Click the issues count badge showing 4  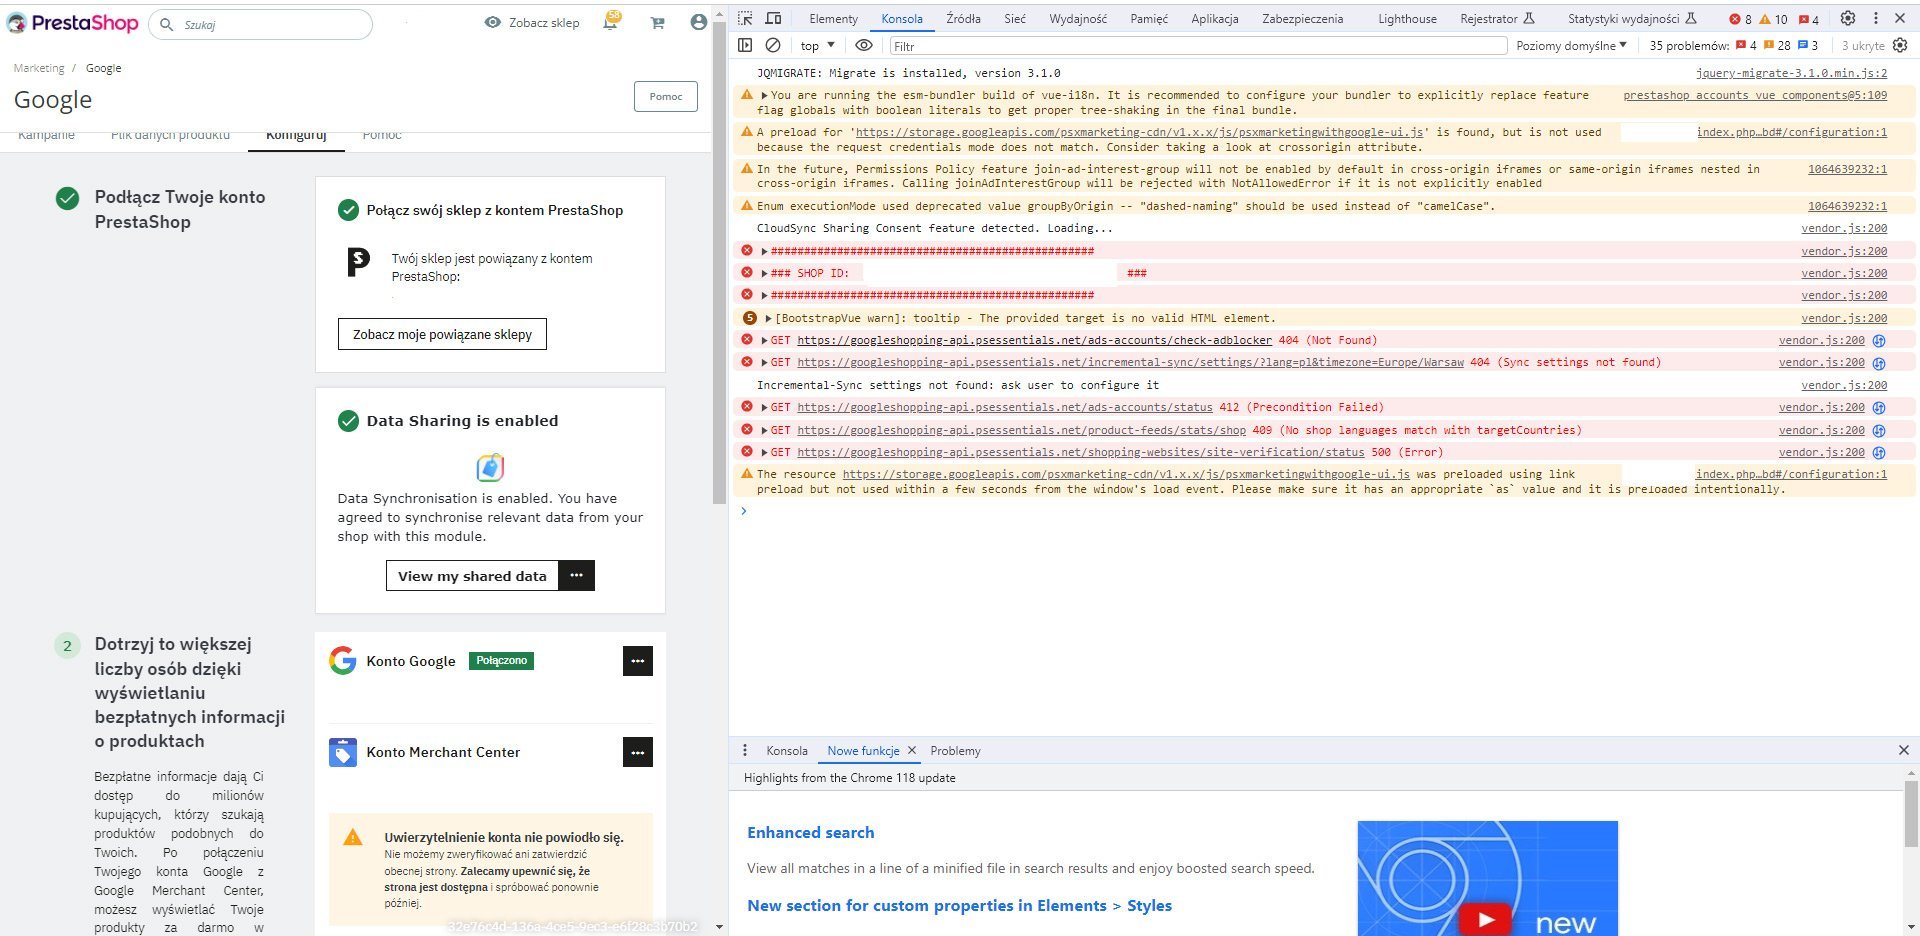pyautogui.click(x=1809, y=19)
